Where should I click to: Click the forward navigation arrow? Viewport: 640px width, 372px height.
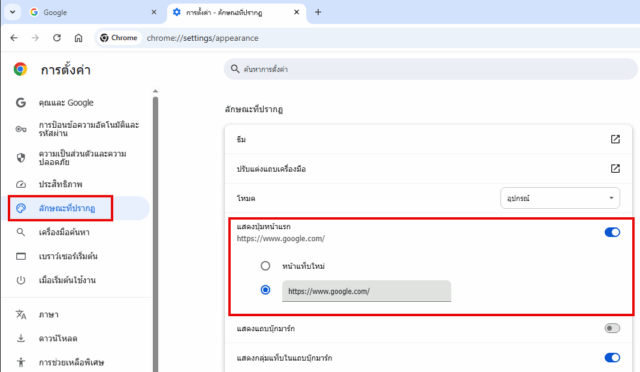coord(35,38)
